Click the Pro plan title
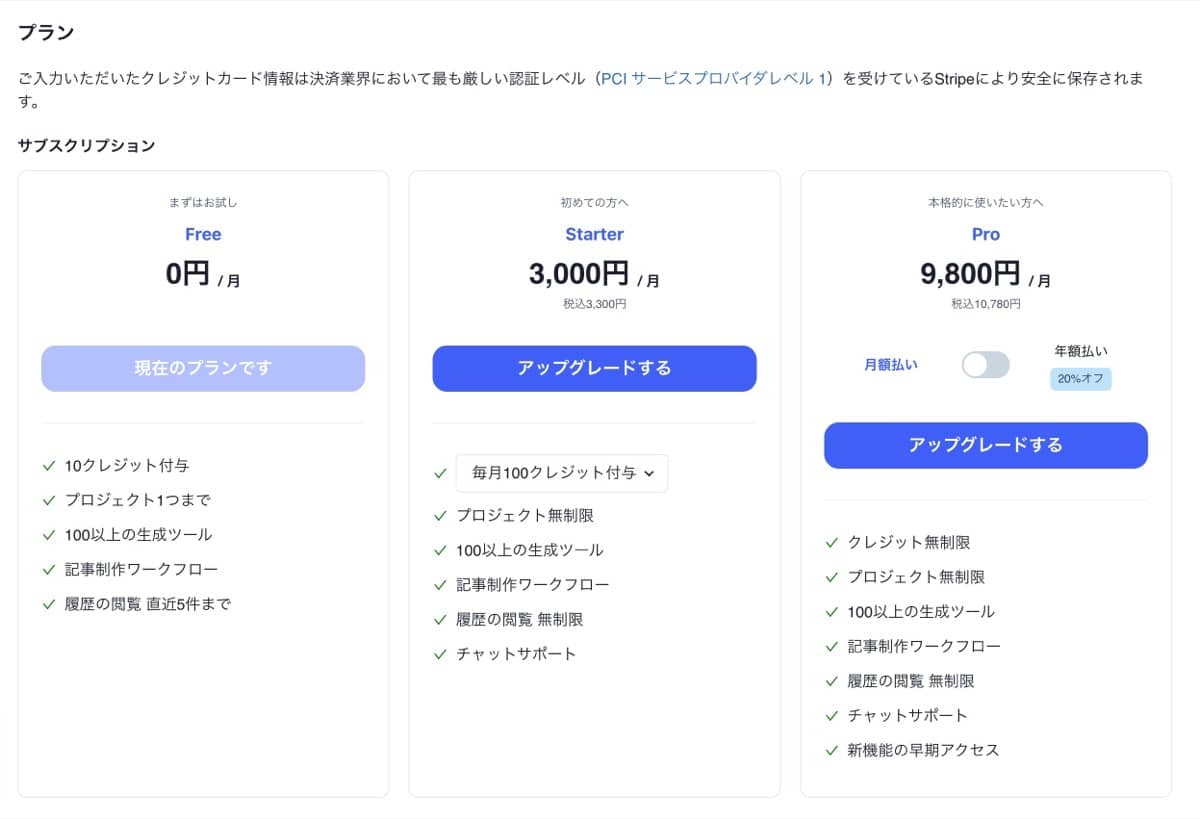Image resolution: width=1200 pixels, height=819 pixels. click(985, 234)
